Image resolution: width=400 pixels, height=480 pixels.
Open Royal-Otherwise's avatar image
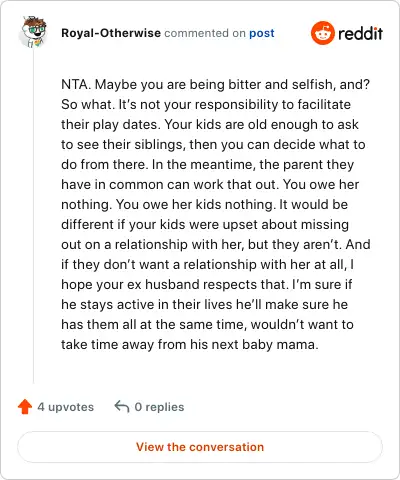pyautogui.click(x=33, y=31)
